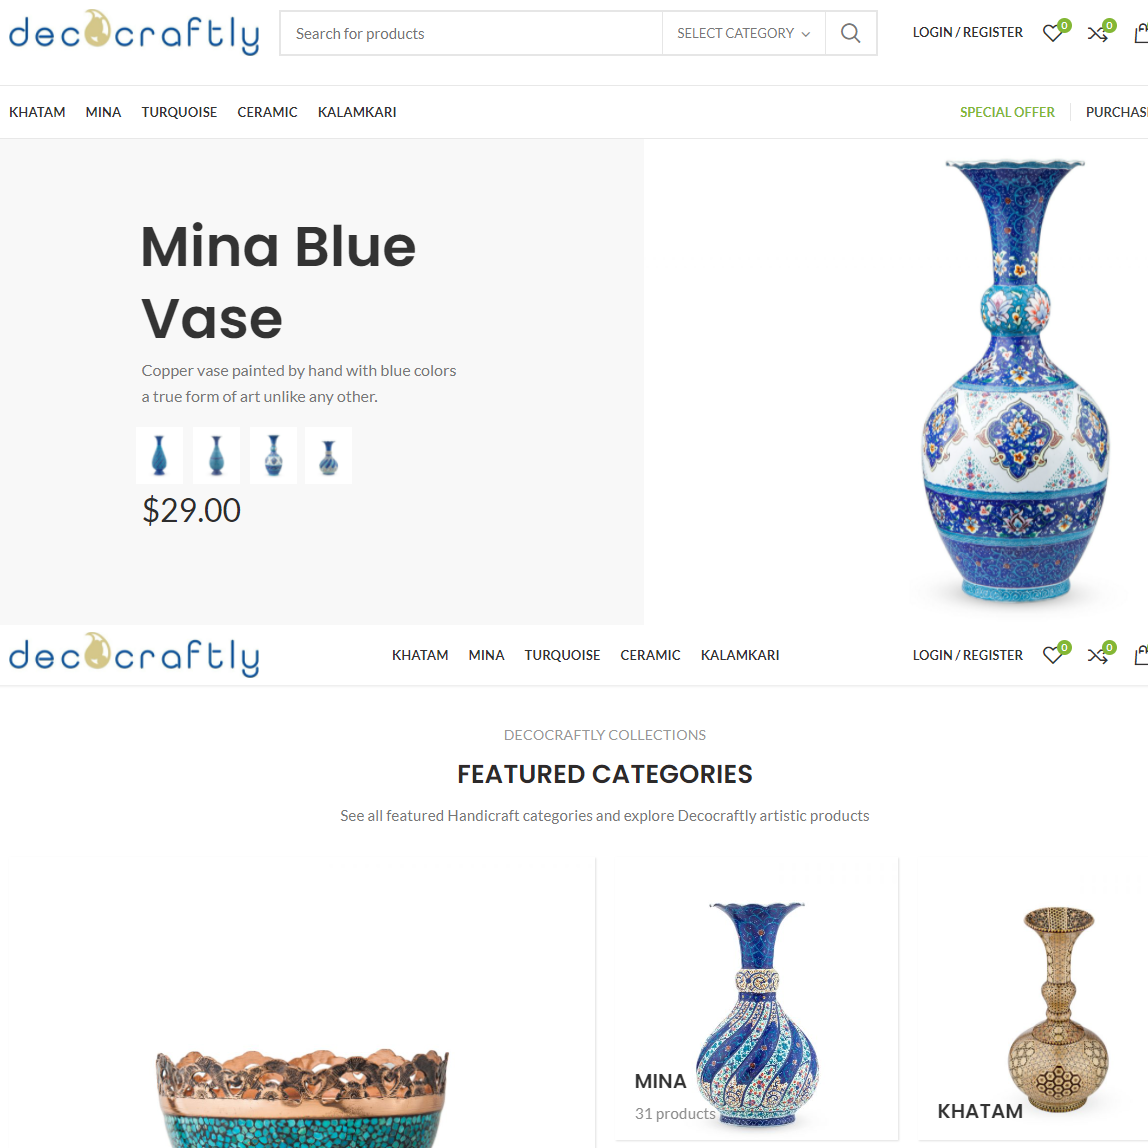Open shopping cart icon in top header

pyautogui.click(x=1141, y=33)
